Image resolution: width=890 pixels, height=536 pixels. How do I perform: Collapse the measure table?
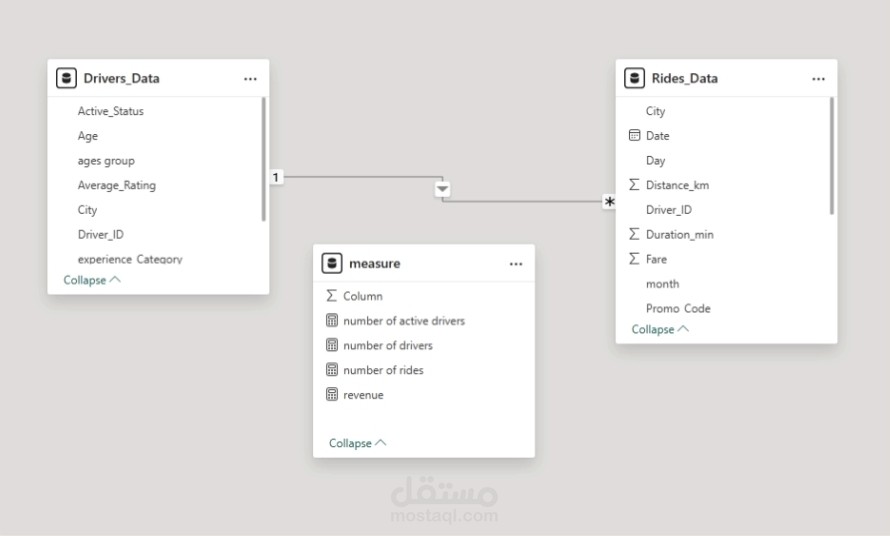point(357,443)
